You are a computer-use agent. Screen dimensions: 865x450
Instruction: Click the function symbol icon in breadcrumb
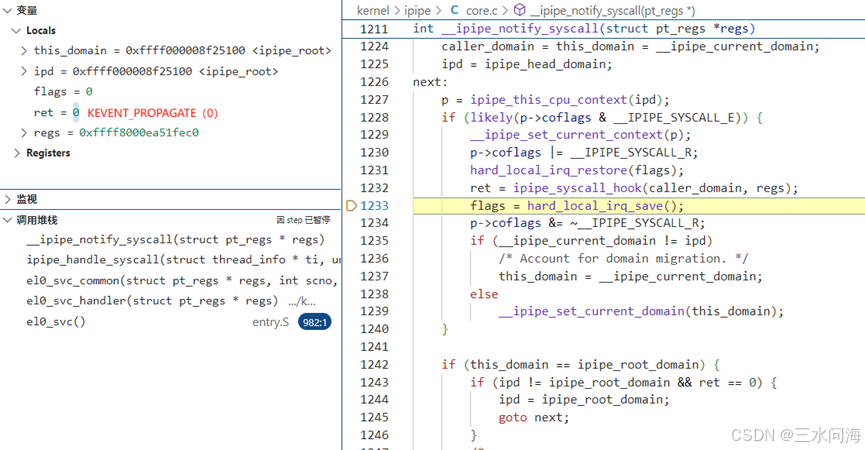519,10
